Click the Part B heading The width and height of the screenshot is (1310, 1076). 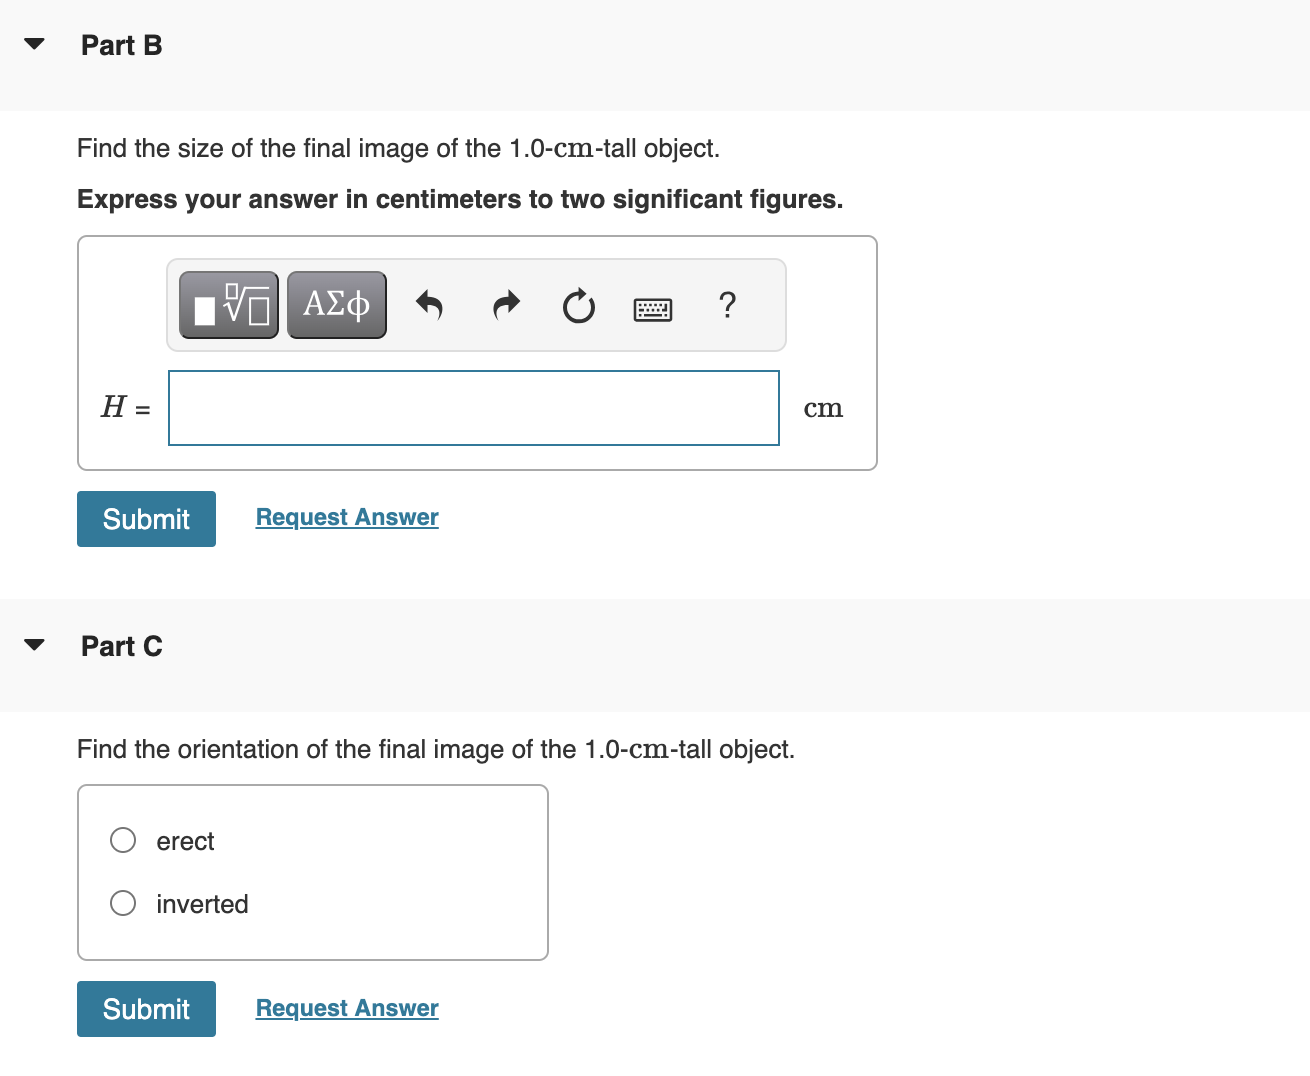121,45
